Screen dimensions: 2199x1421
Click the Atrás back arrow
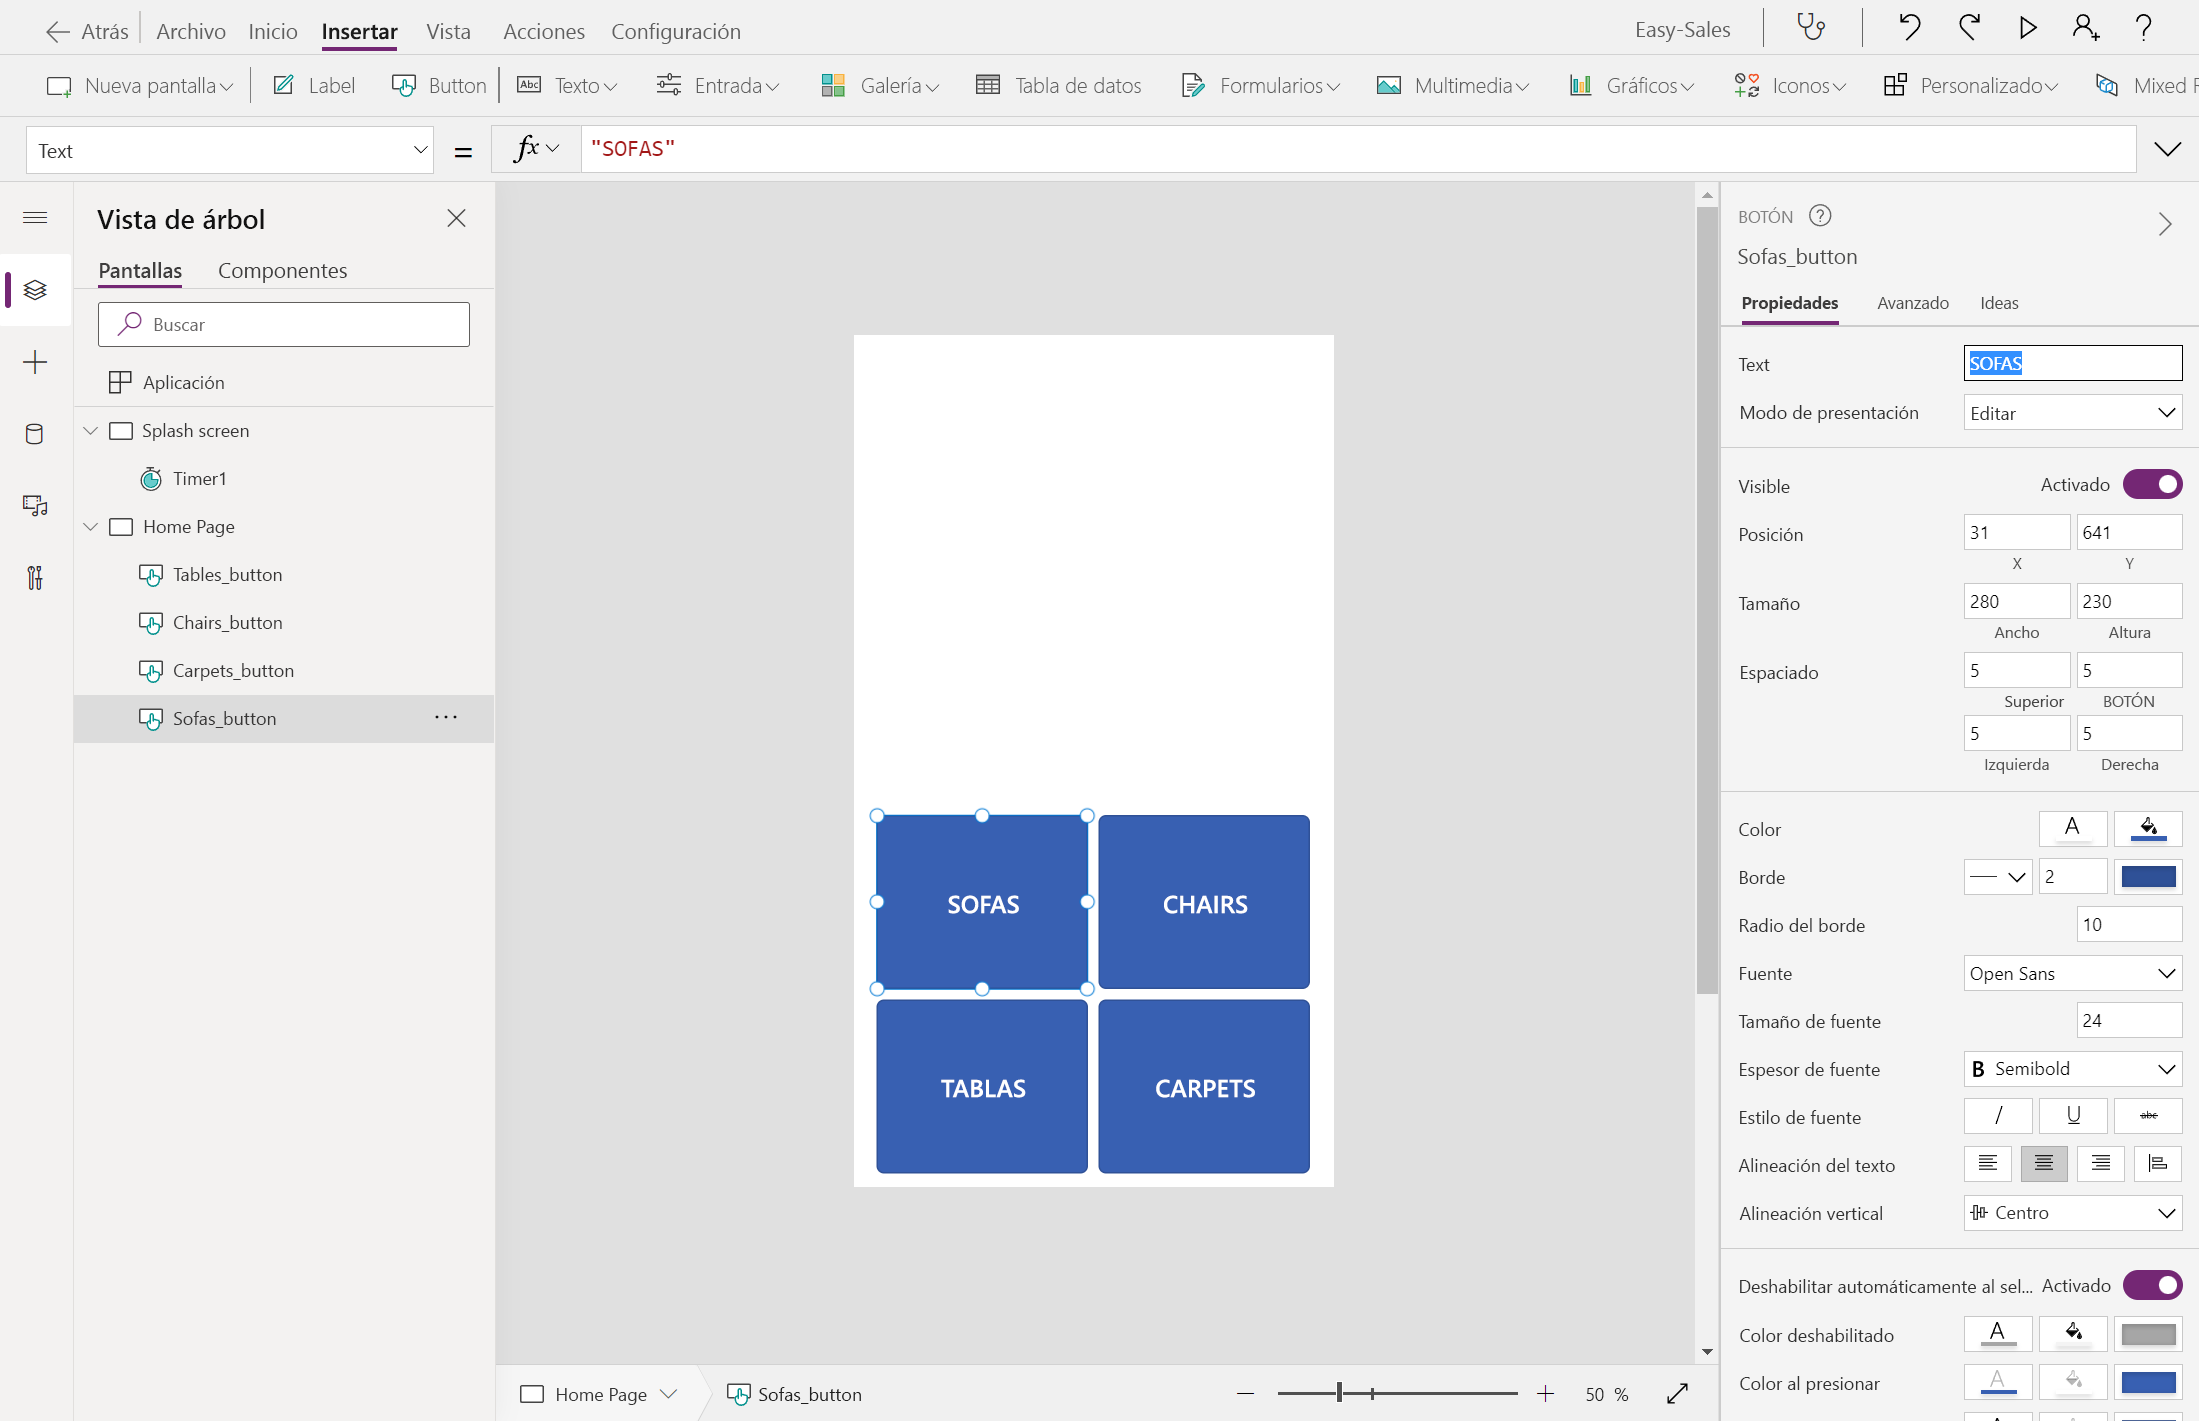coord(57,31)
